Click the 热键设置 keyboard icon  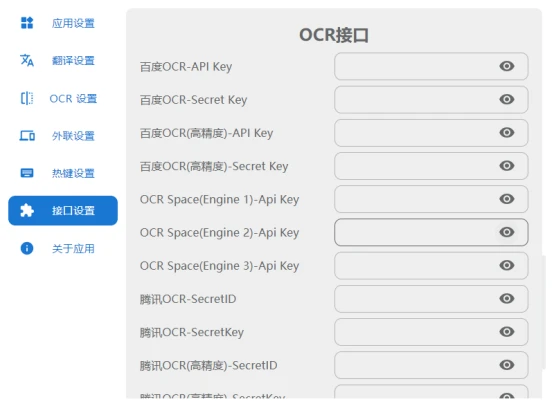(27, 173)
